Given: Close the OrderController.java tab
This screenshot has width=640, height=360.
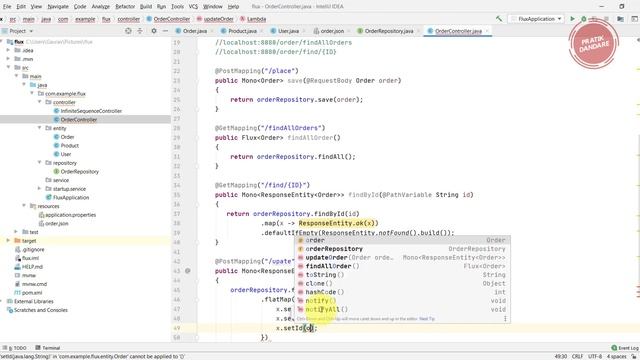Looking at the screenshot, I should click(487, 31).
